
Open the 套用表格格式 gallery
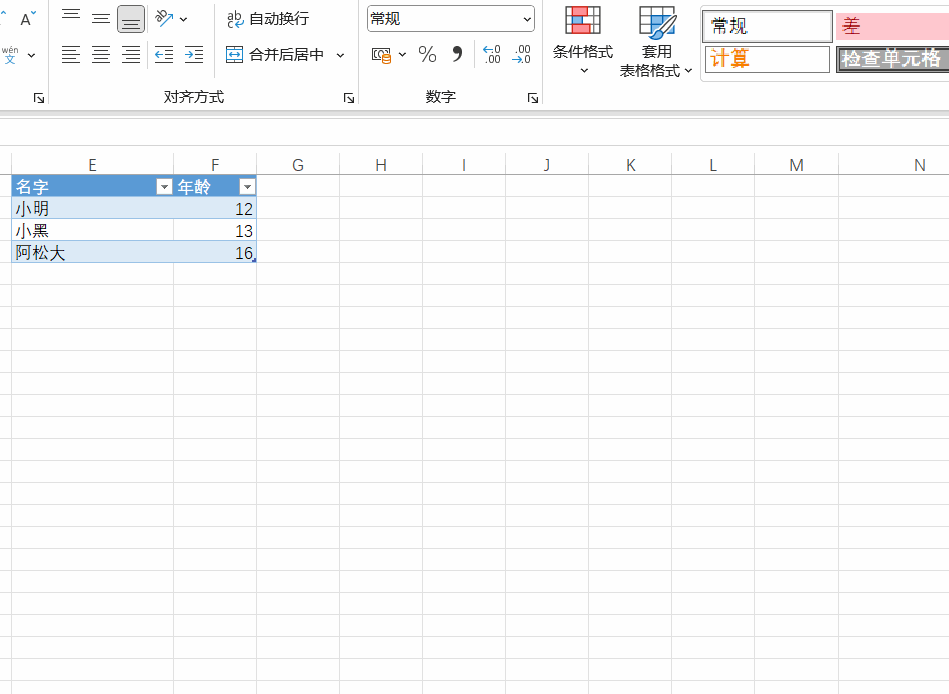[656, 42]
